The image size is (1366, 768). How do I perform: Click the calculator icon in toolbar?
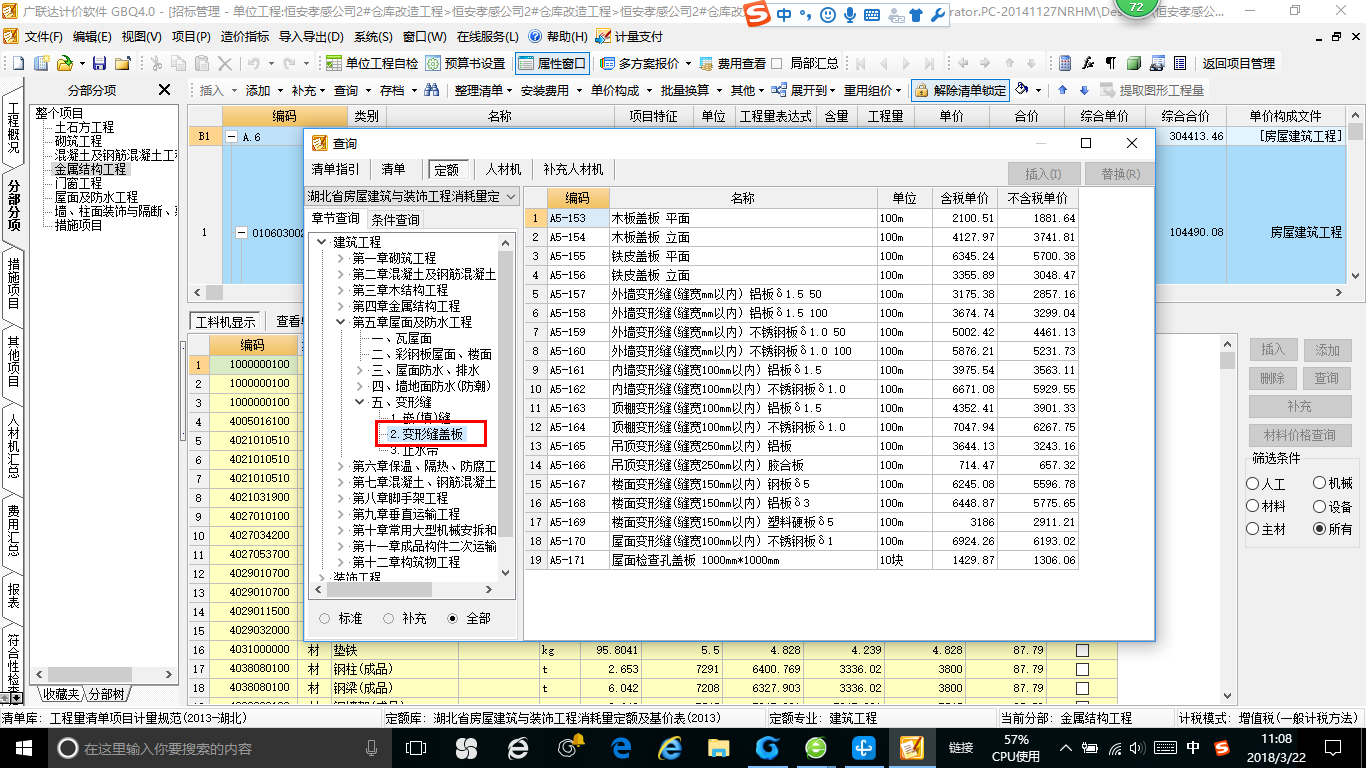[x=1066, y=63]
